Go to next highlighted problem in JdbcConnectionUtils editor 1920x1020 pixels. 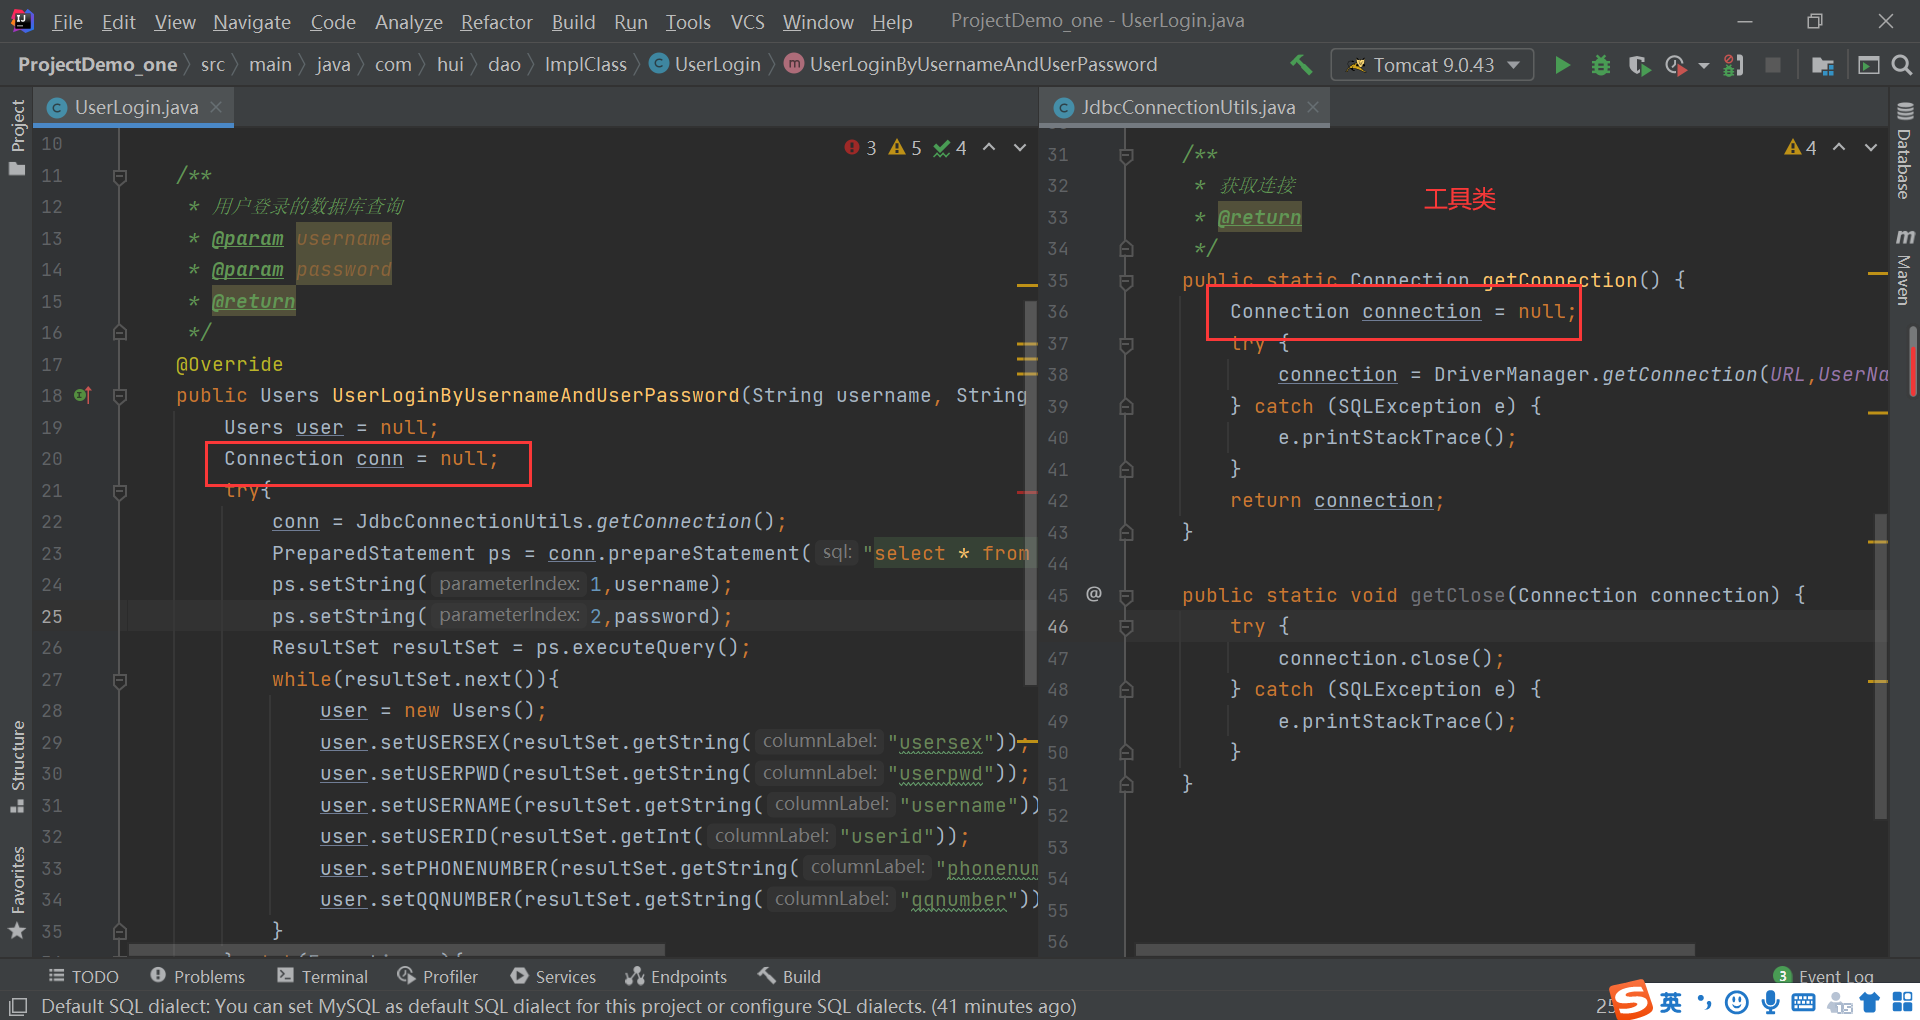[1871, 148]
